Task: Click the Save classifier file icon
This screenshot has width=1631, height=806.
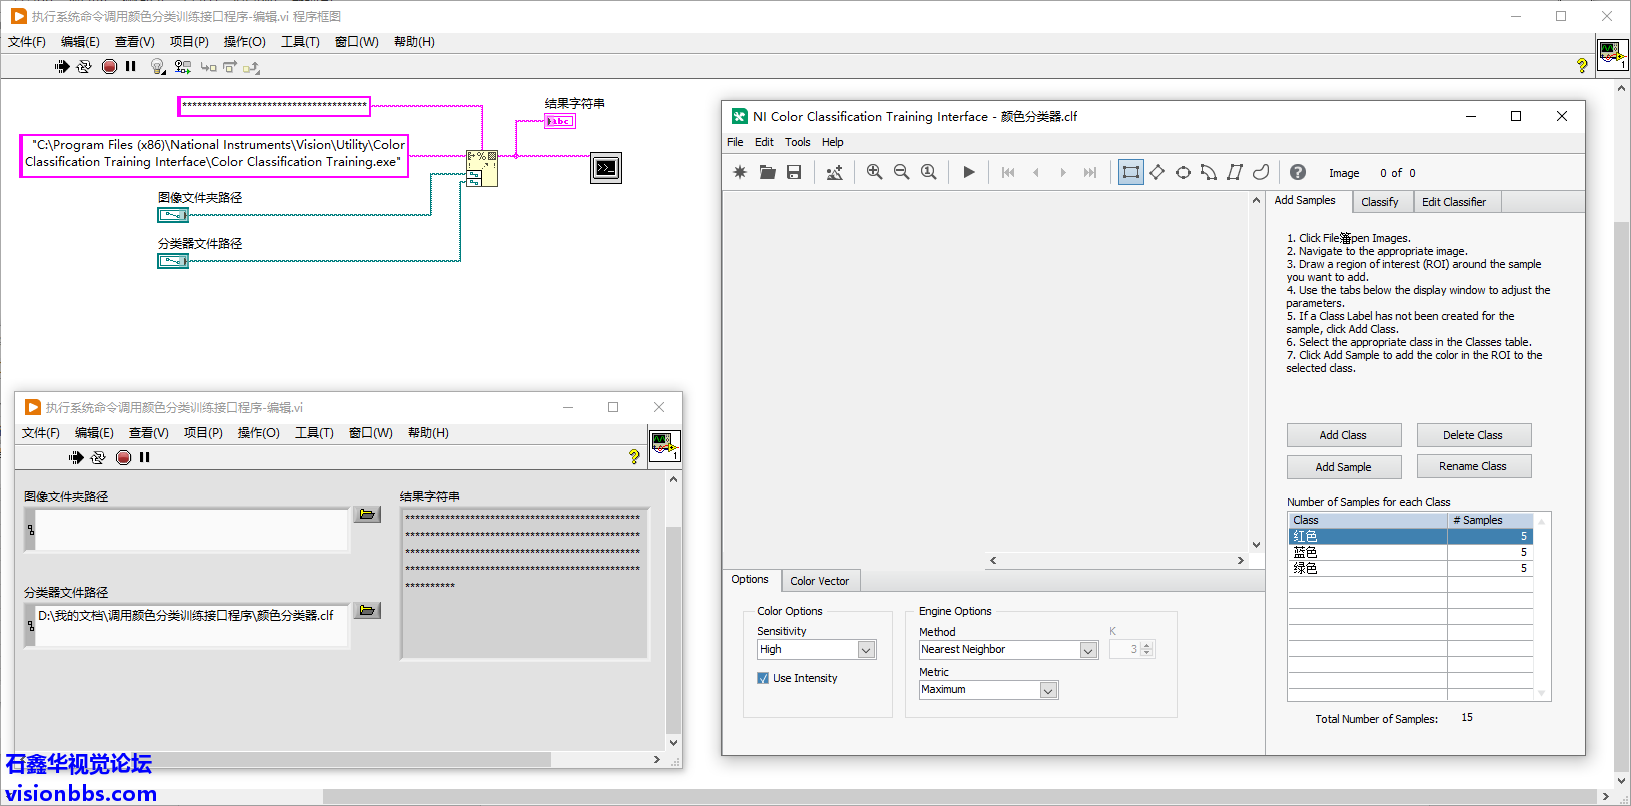Action: tap(794, 172)
